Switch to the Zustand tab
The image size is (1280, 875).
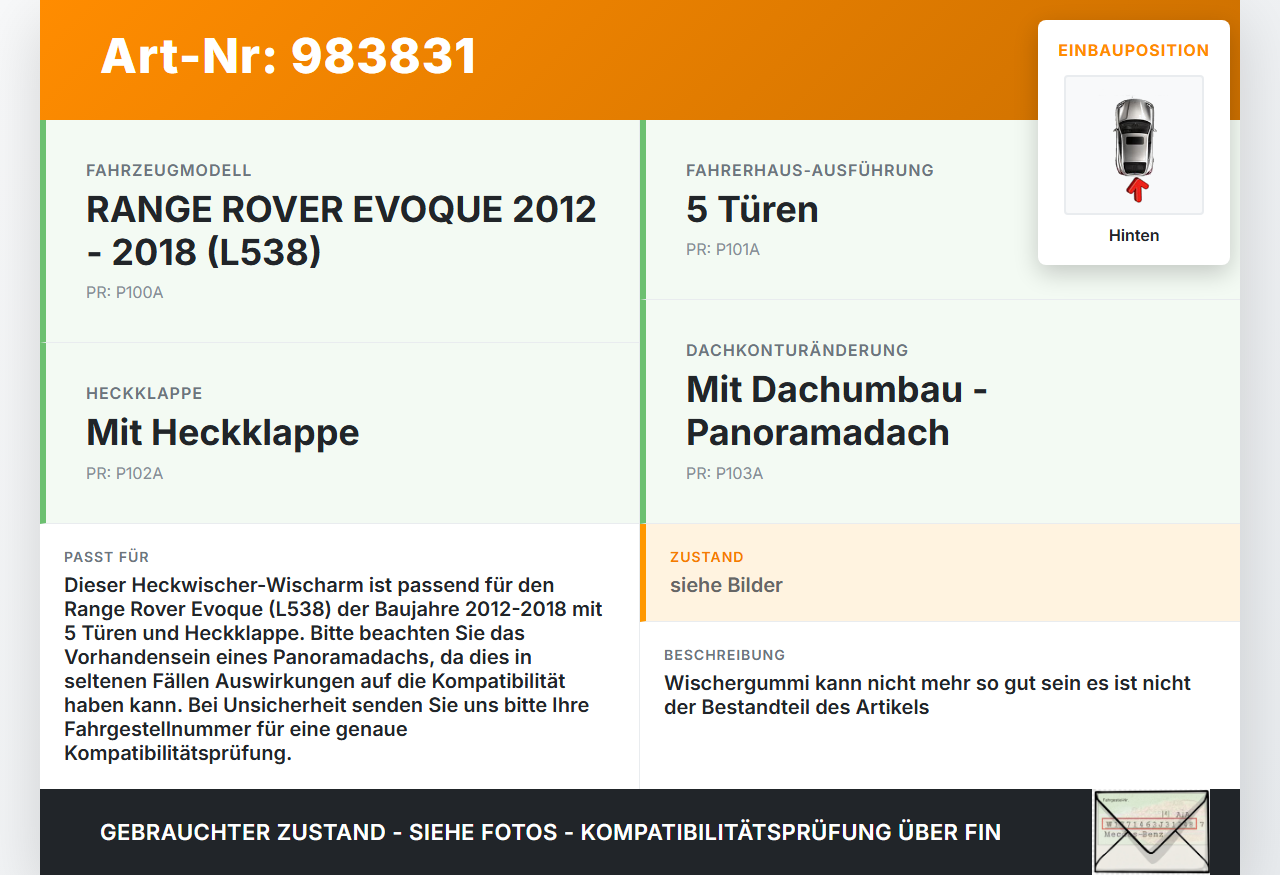707,557
